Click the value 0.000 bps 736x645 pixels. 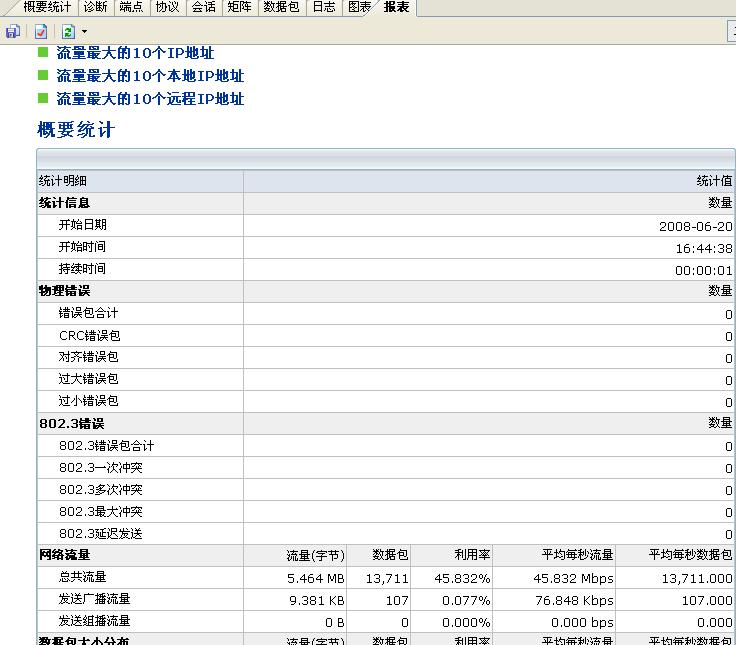click(x=583, y=623)
